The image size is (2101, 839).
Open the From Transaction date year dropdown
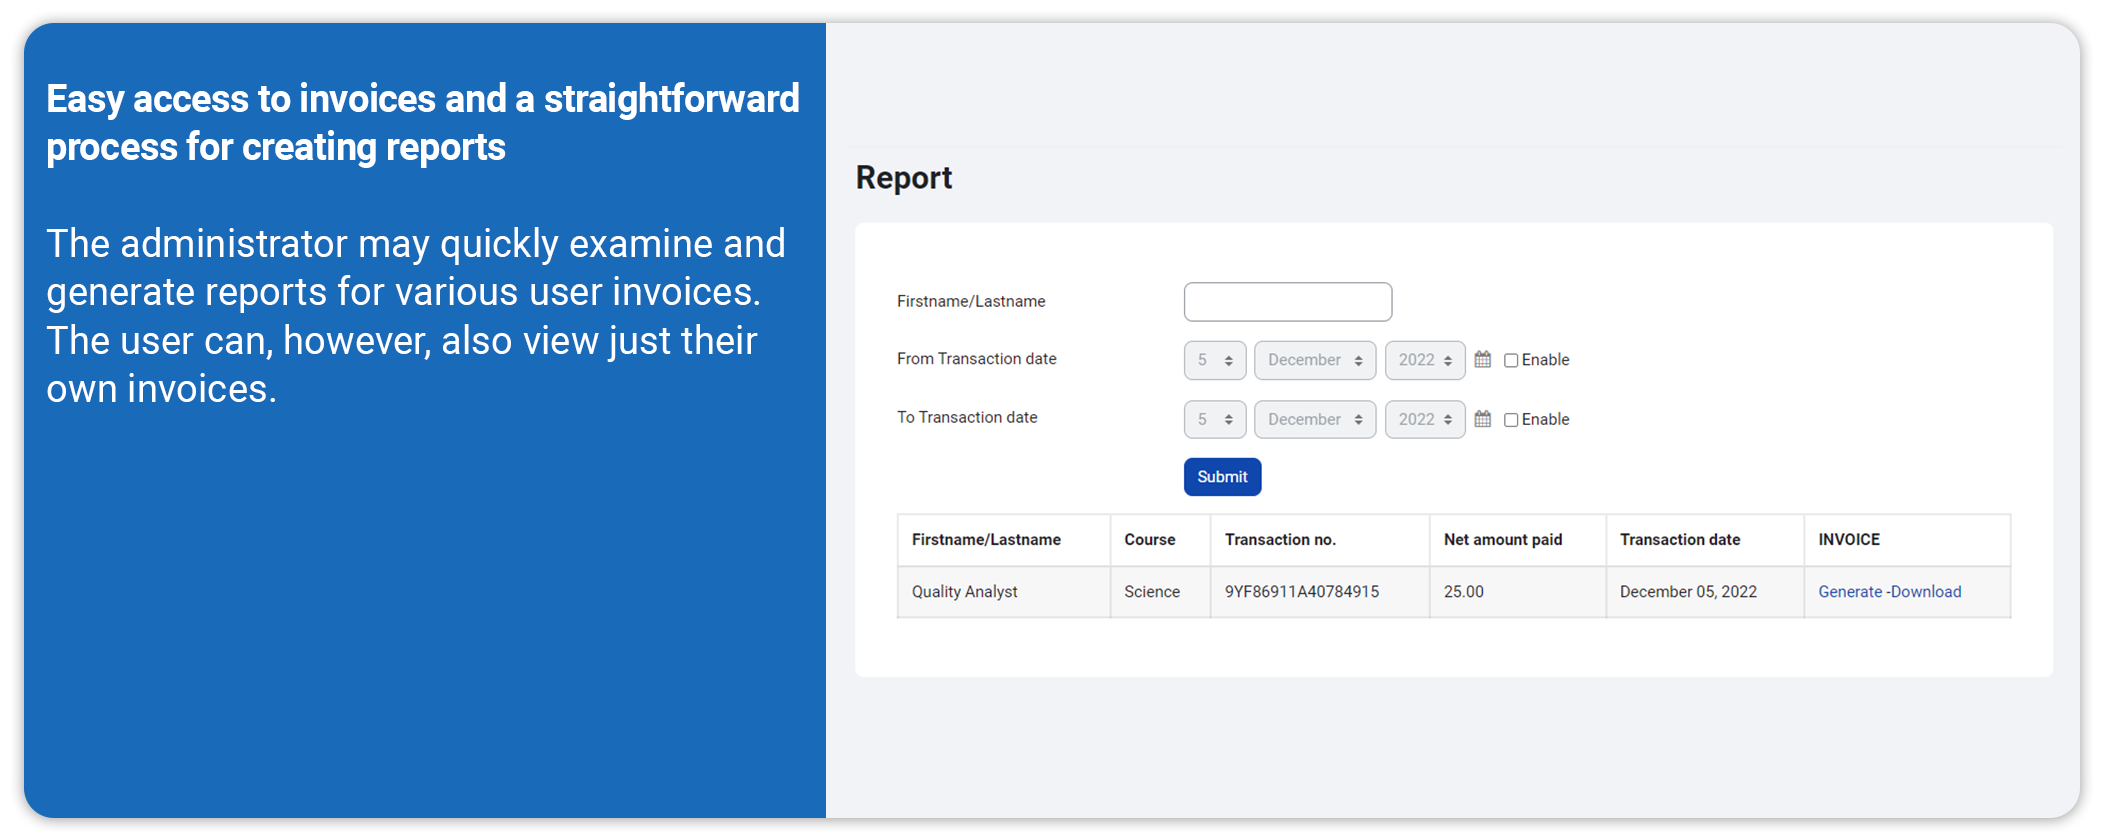click(1424, 360)
